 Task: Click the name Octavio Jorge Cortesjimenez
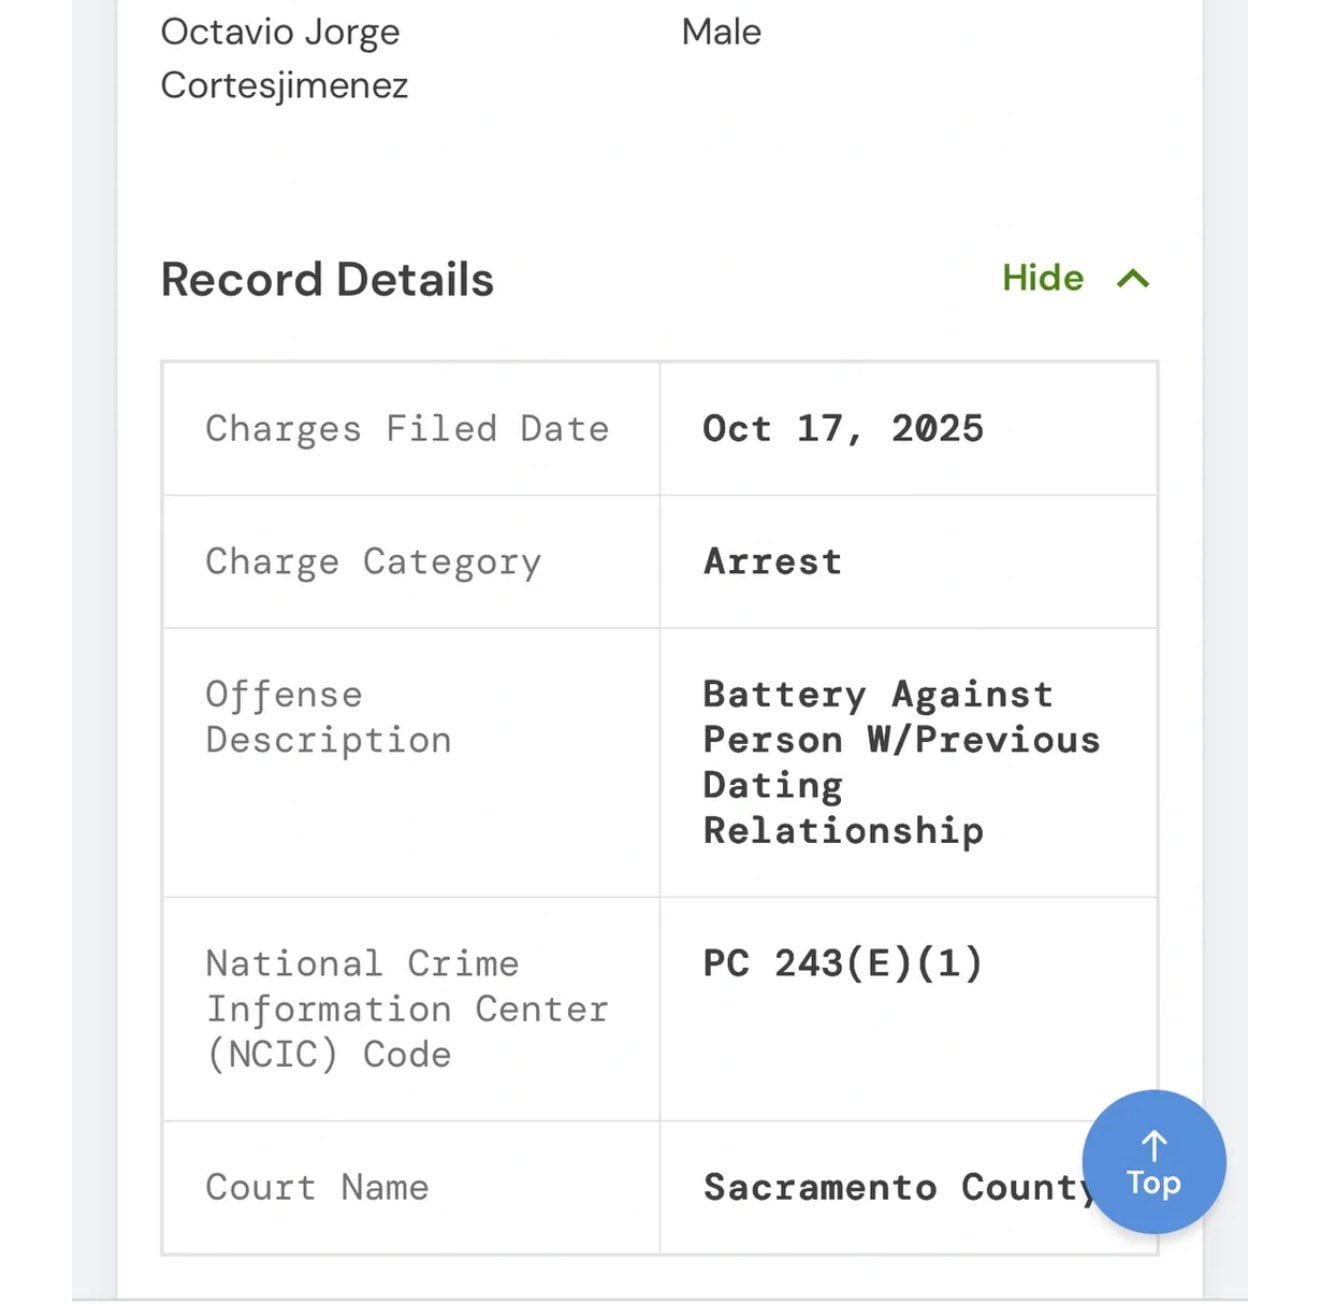click(x=284, y=58)
